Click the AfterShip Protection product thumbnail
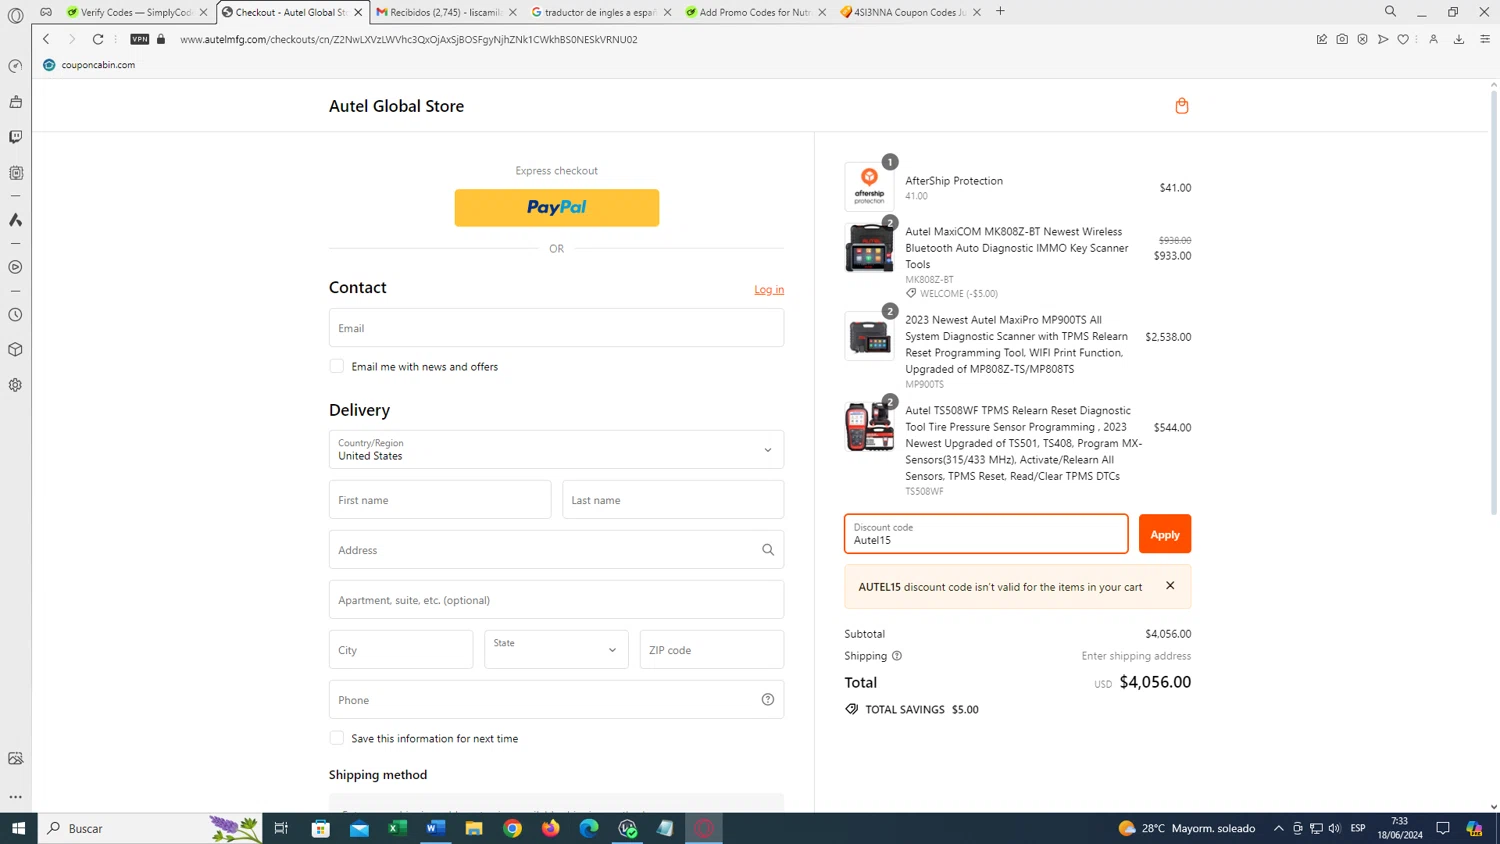 (x=869, y=187)
